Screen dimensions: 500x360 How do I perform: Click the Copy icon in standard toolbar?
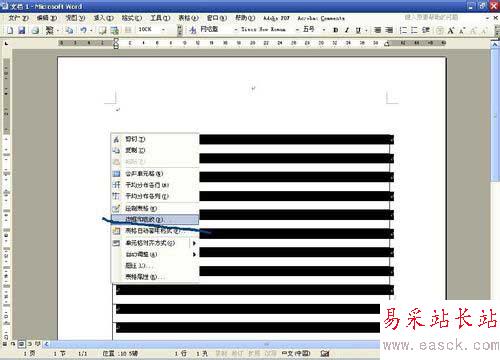tap(69, 30)
